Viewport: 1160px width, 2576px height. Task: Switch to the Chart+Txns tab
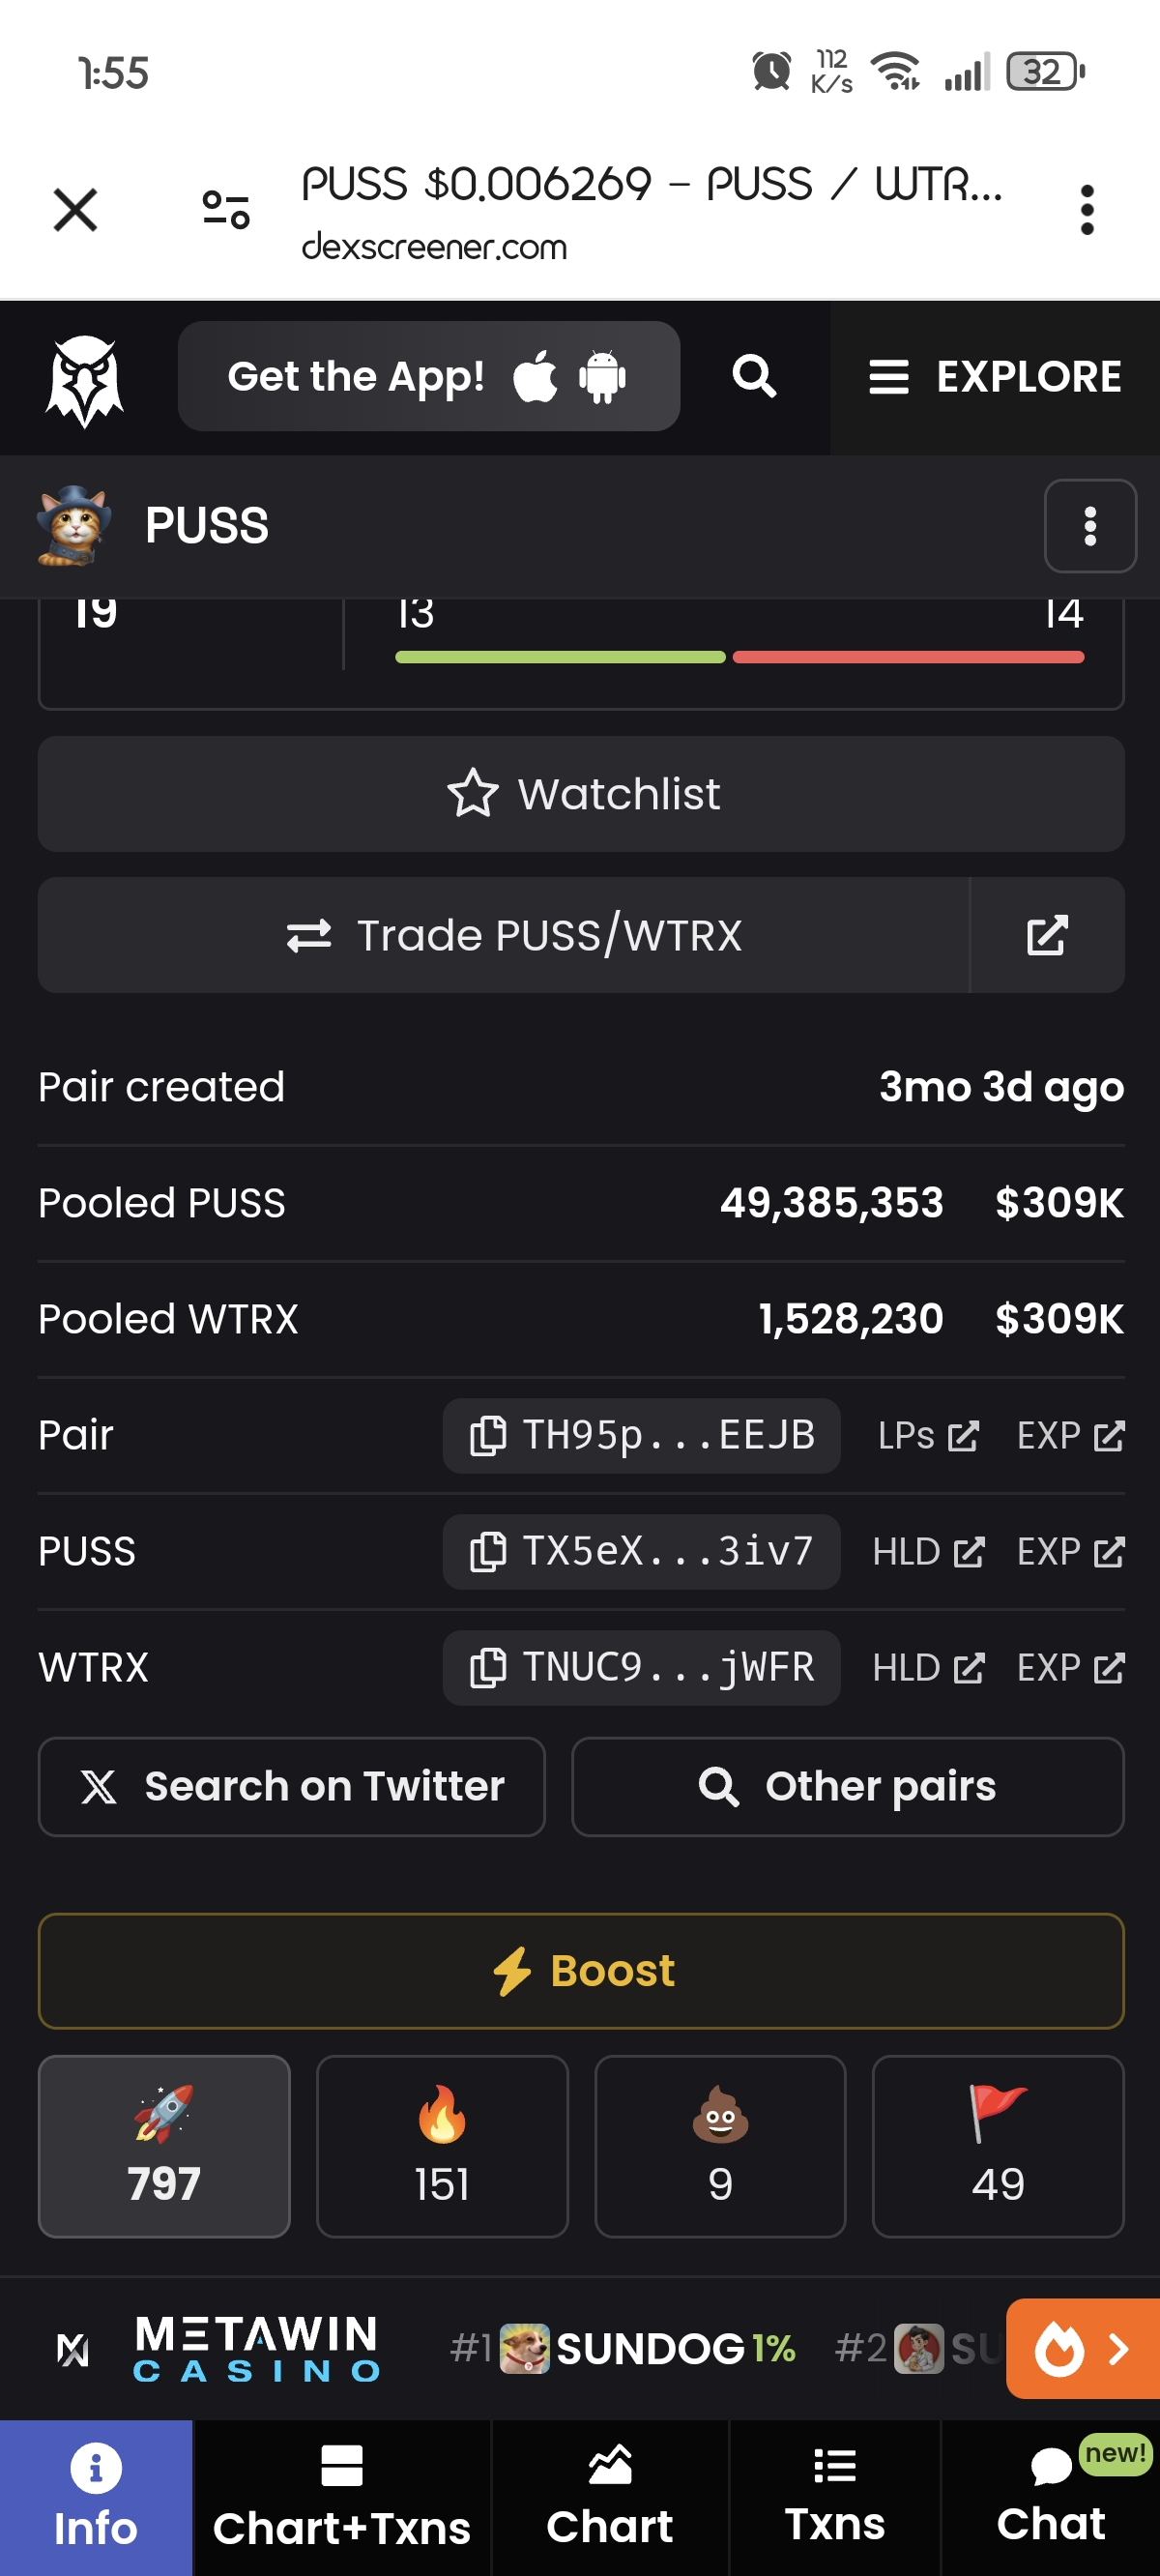pyautogui.click(x=341, y=2497)
